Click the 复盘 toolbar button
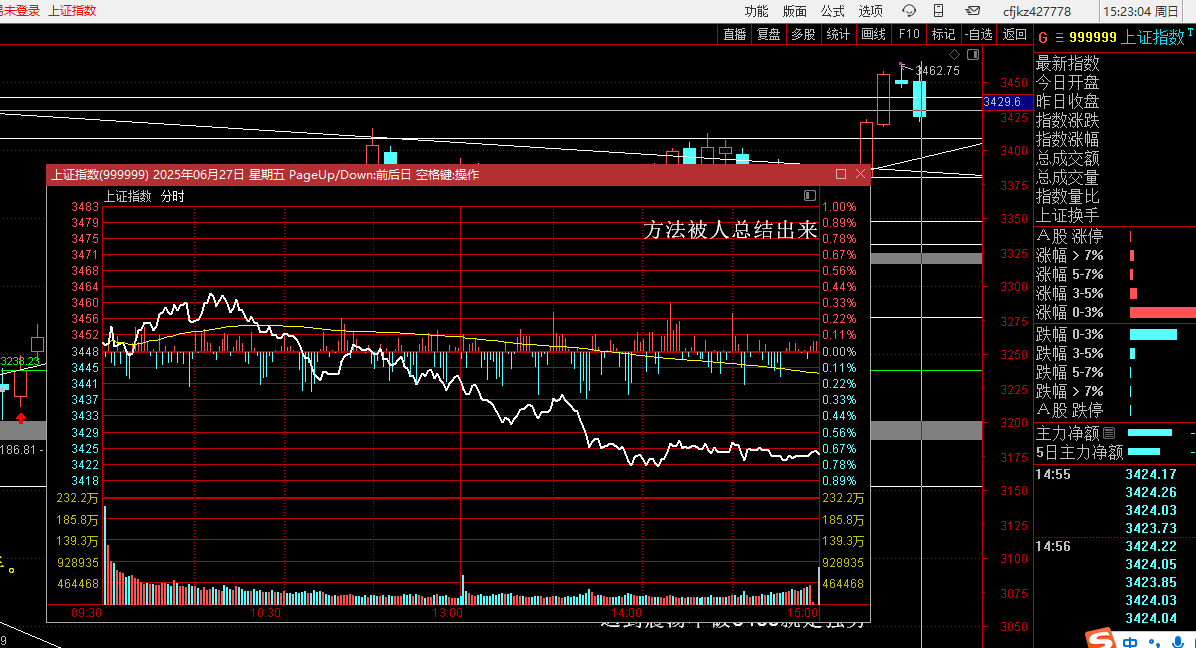 [x=769, y=34]
